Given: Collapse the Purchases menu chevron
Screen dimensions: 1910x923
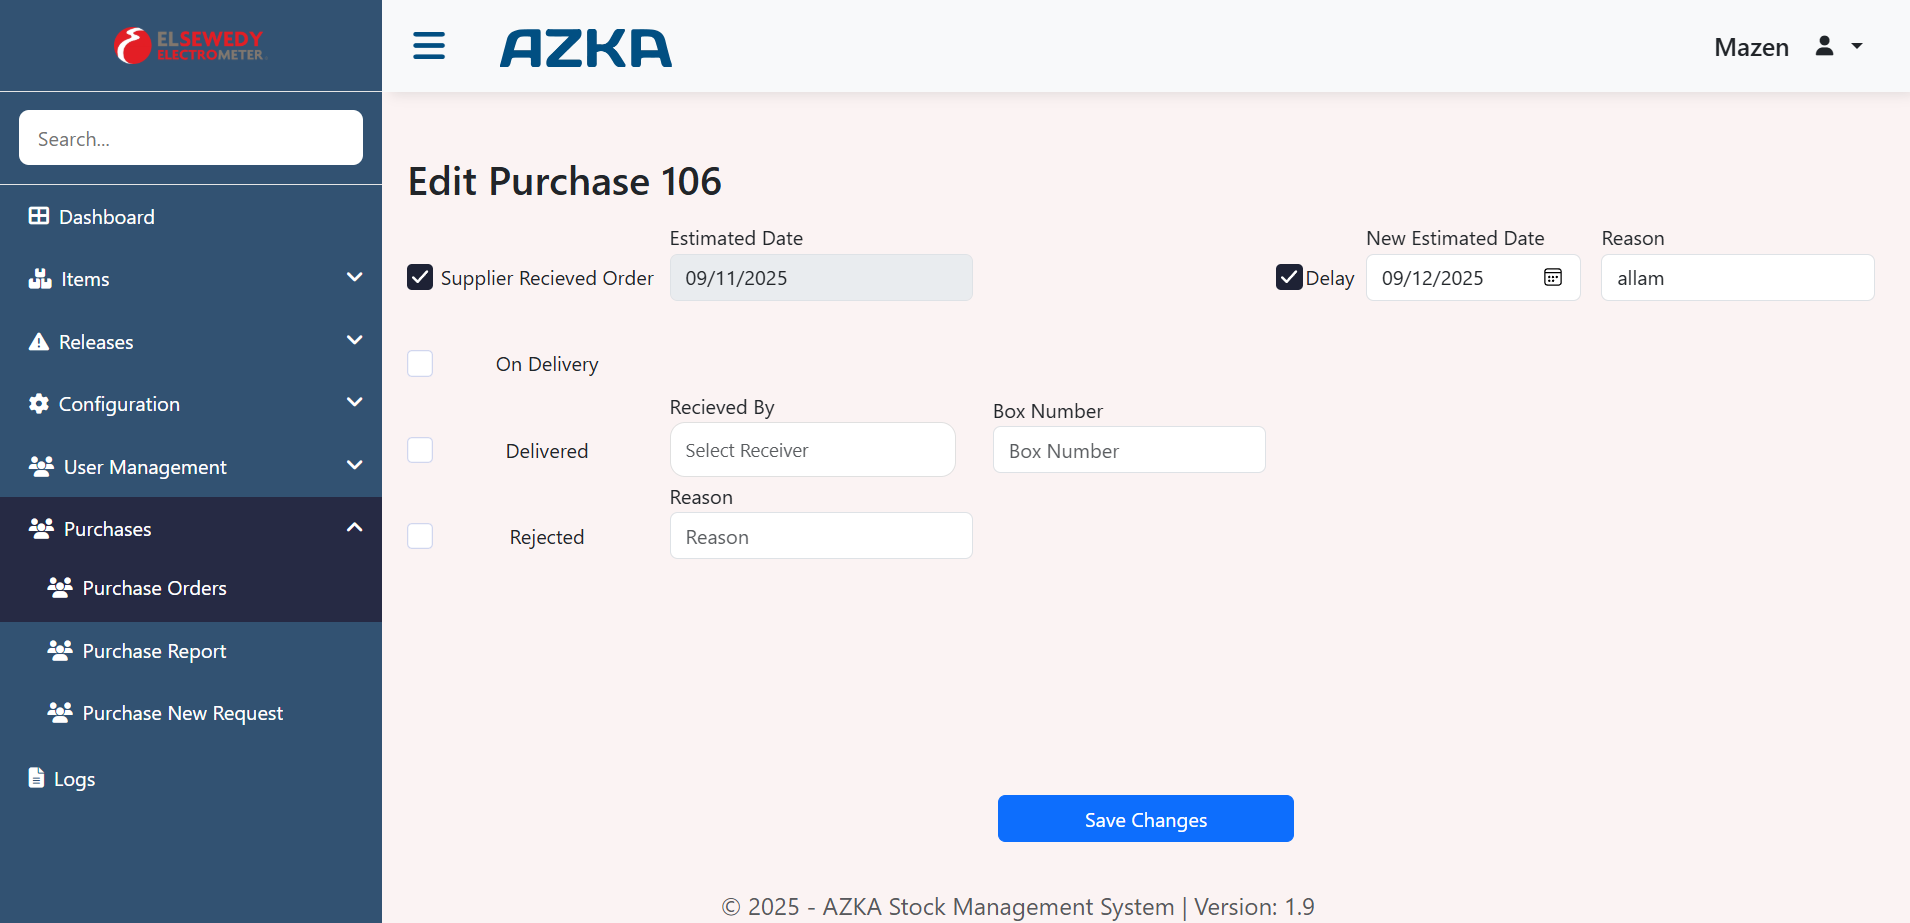Looking at the screenshot, I should [x=354, y=527].
